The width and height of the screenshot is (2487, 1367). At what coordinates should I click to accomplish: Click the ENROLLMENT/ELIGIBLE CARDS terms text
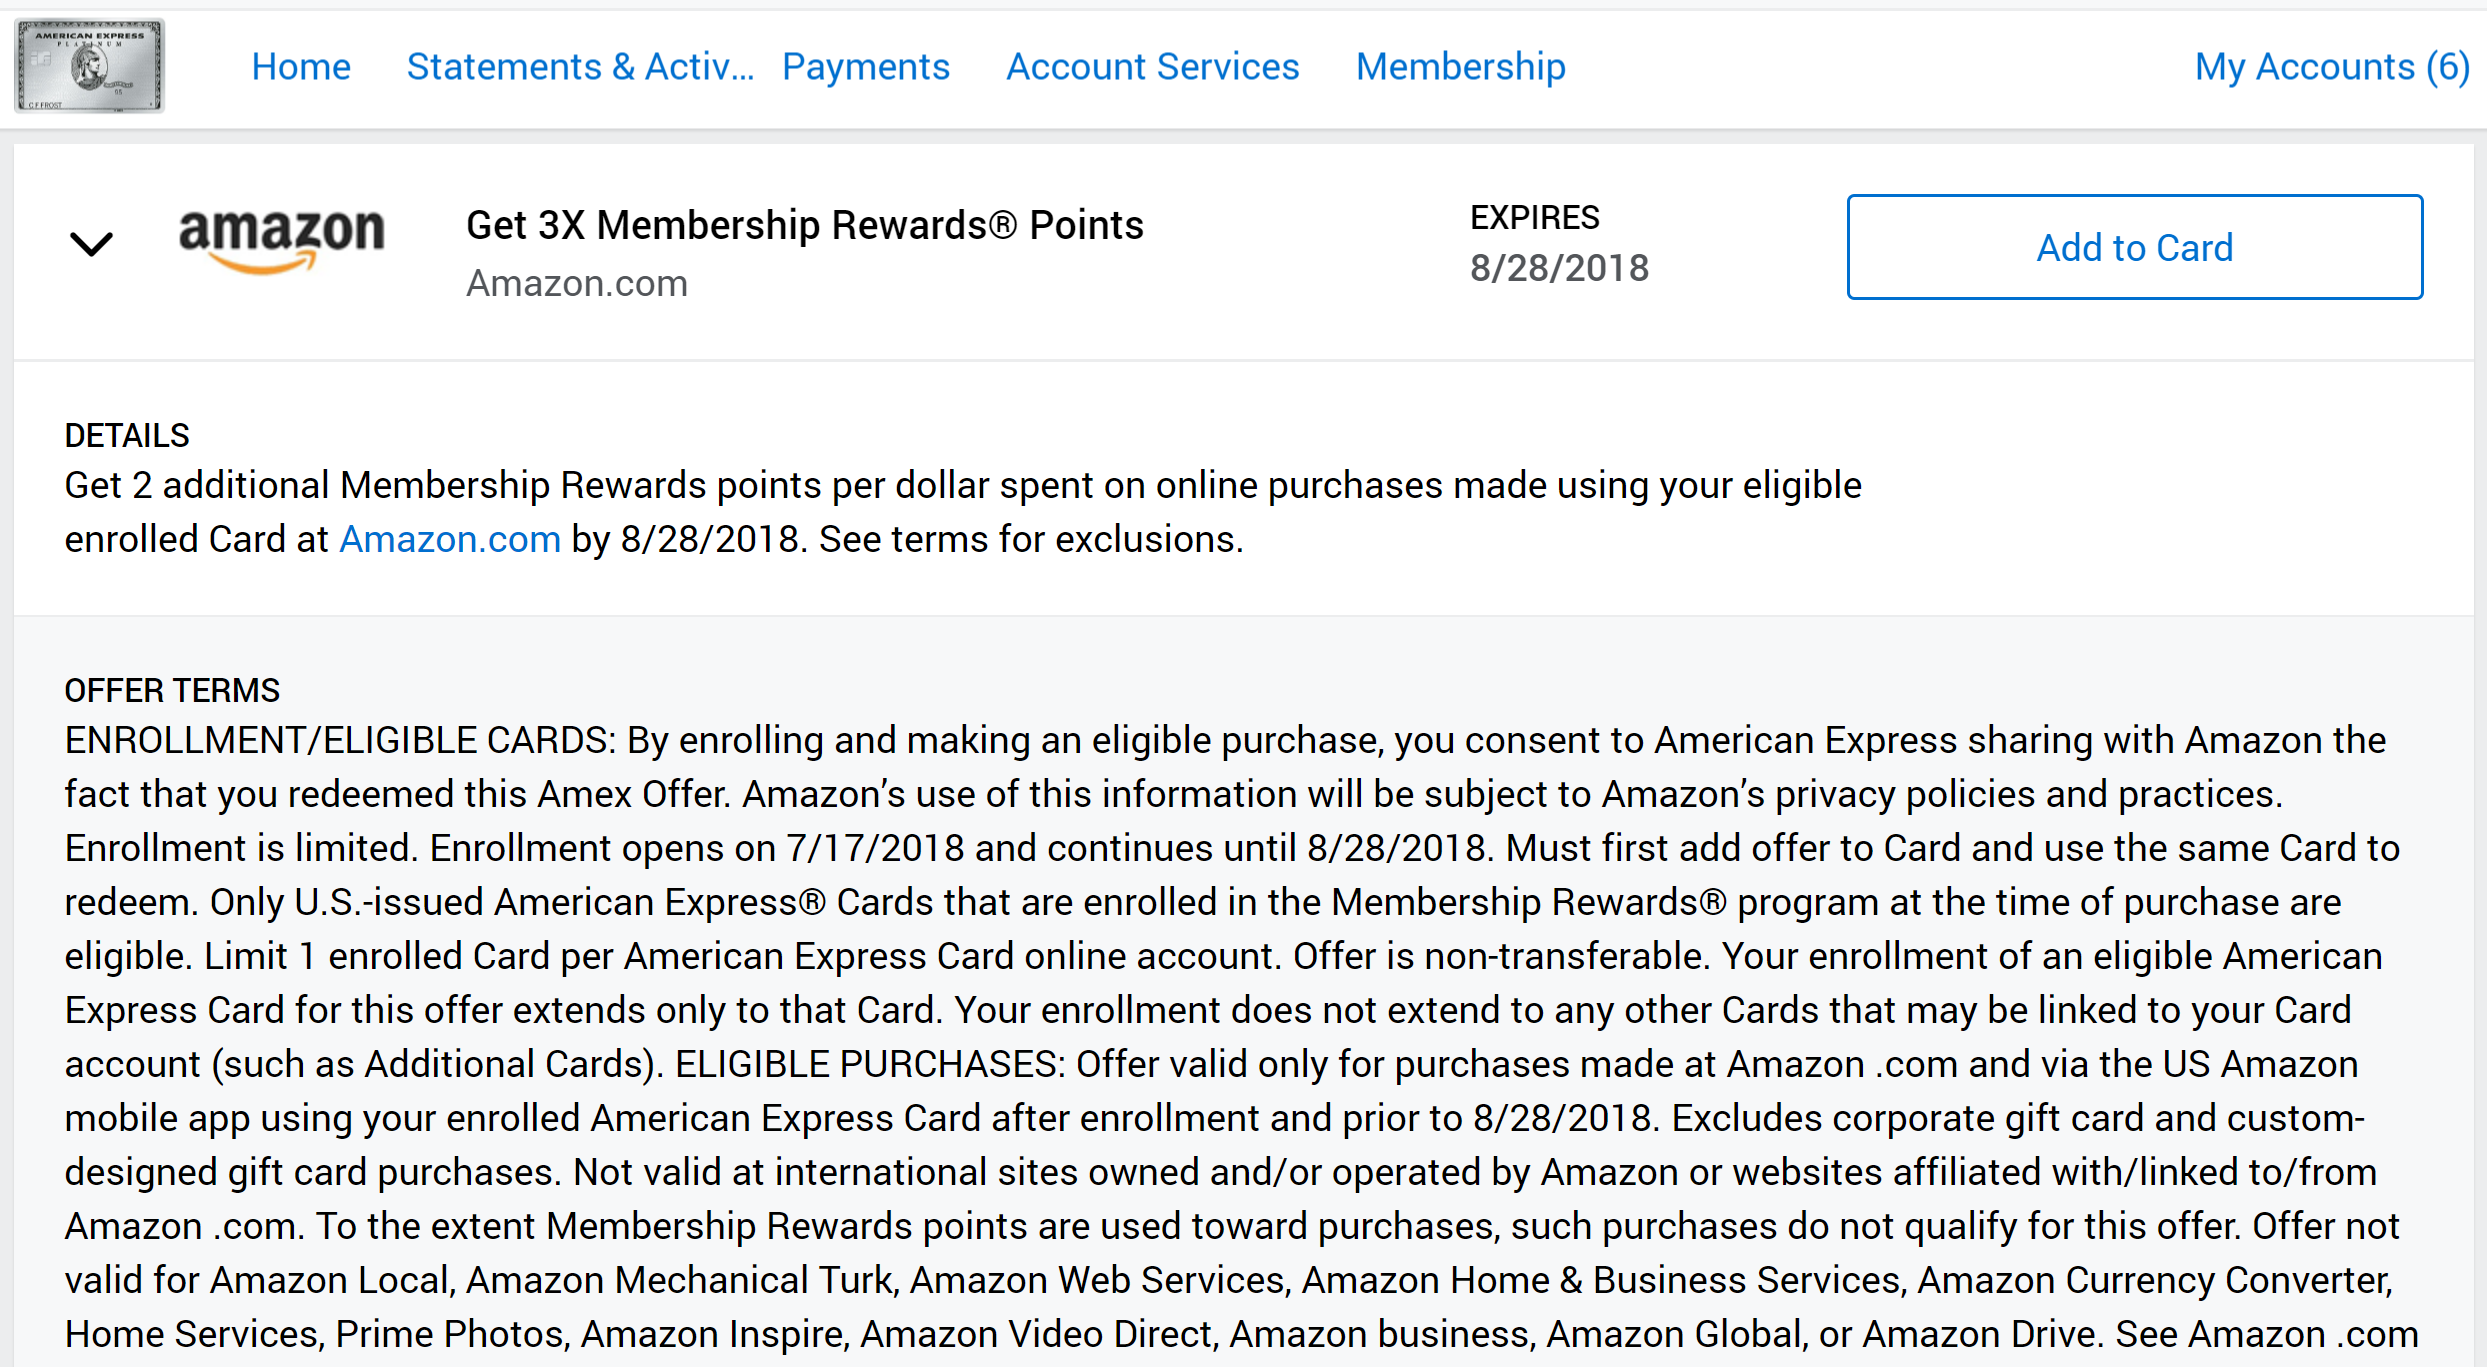[x=340, y=741]
